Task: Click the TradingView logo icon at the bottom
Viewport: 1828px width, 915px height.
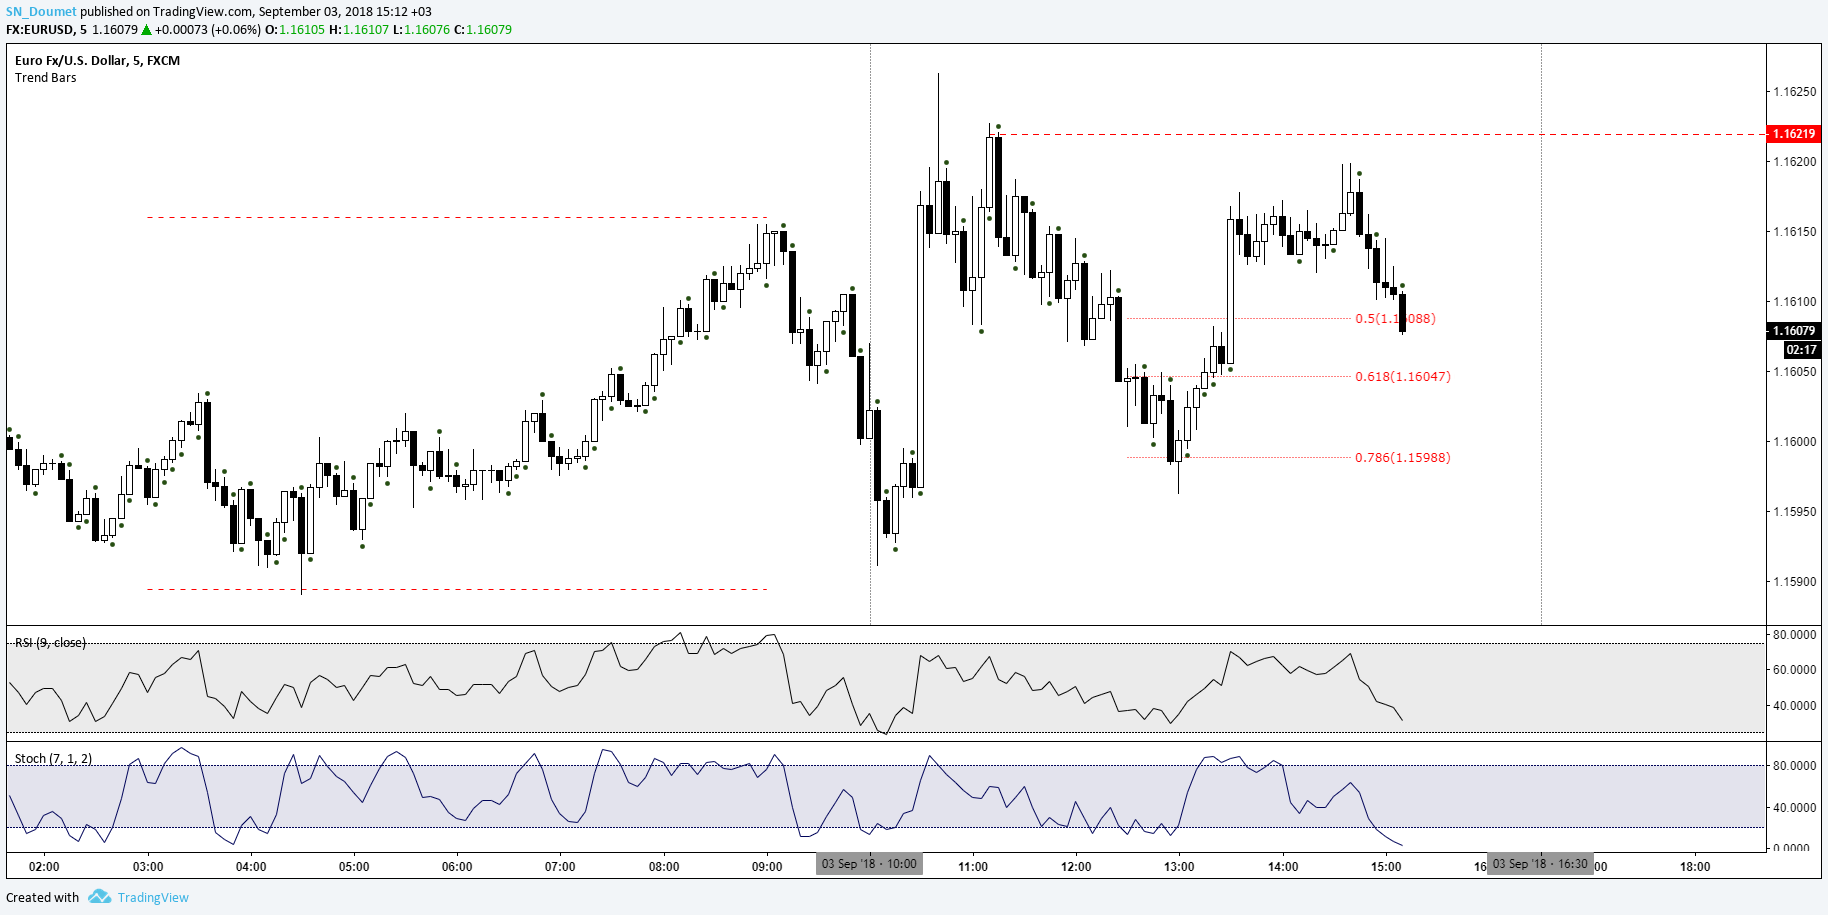Action: click(x=99, y=897)
